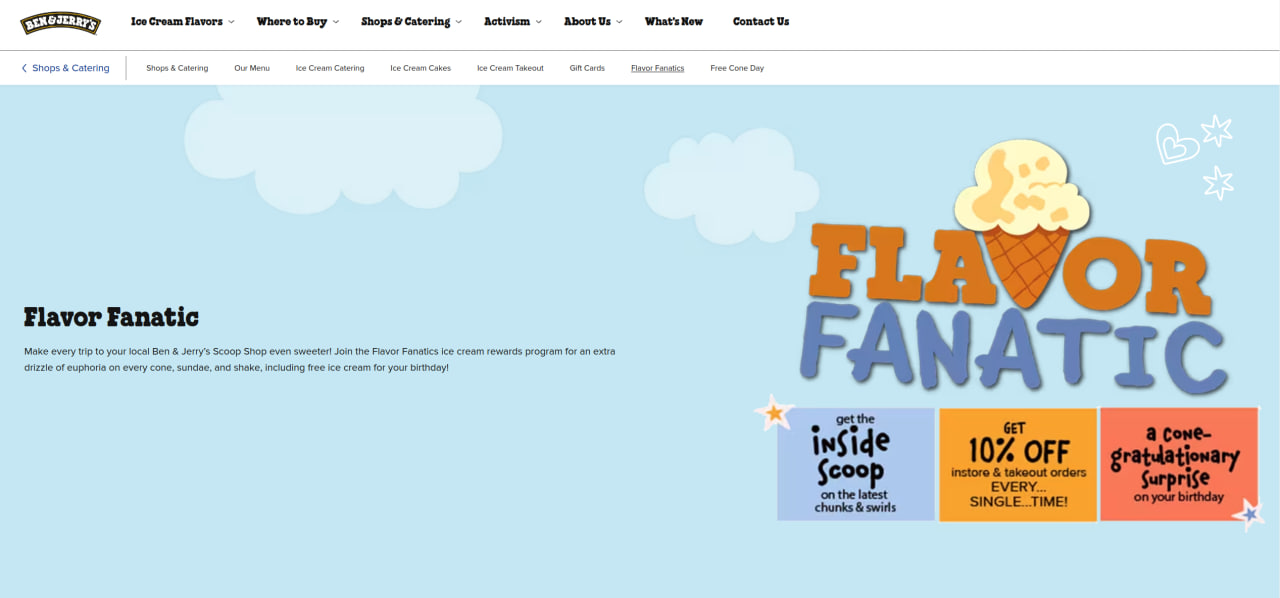Expand the Activism dropdown arrow
The image size is (1280, 598).
tap(539, 22)
